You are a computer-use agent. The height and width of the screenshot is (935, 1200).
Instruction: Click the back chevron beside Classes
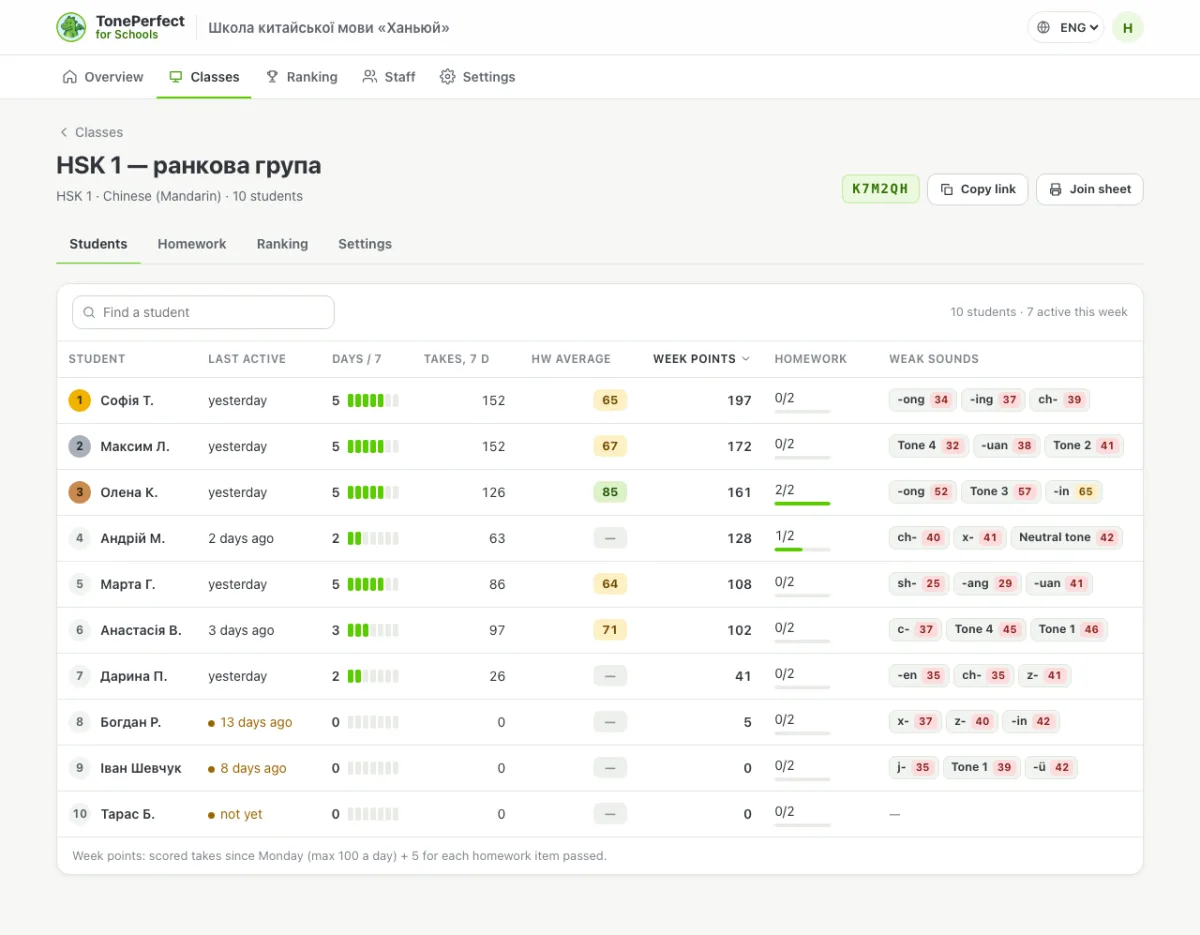coord(63,132)
